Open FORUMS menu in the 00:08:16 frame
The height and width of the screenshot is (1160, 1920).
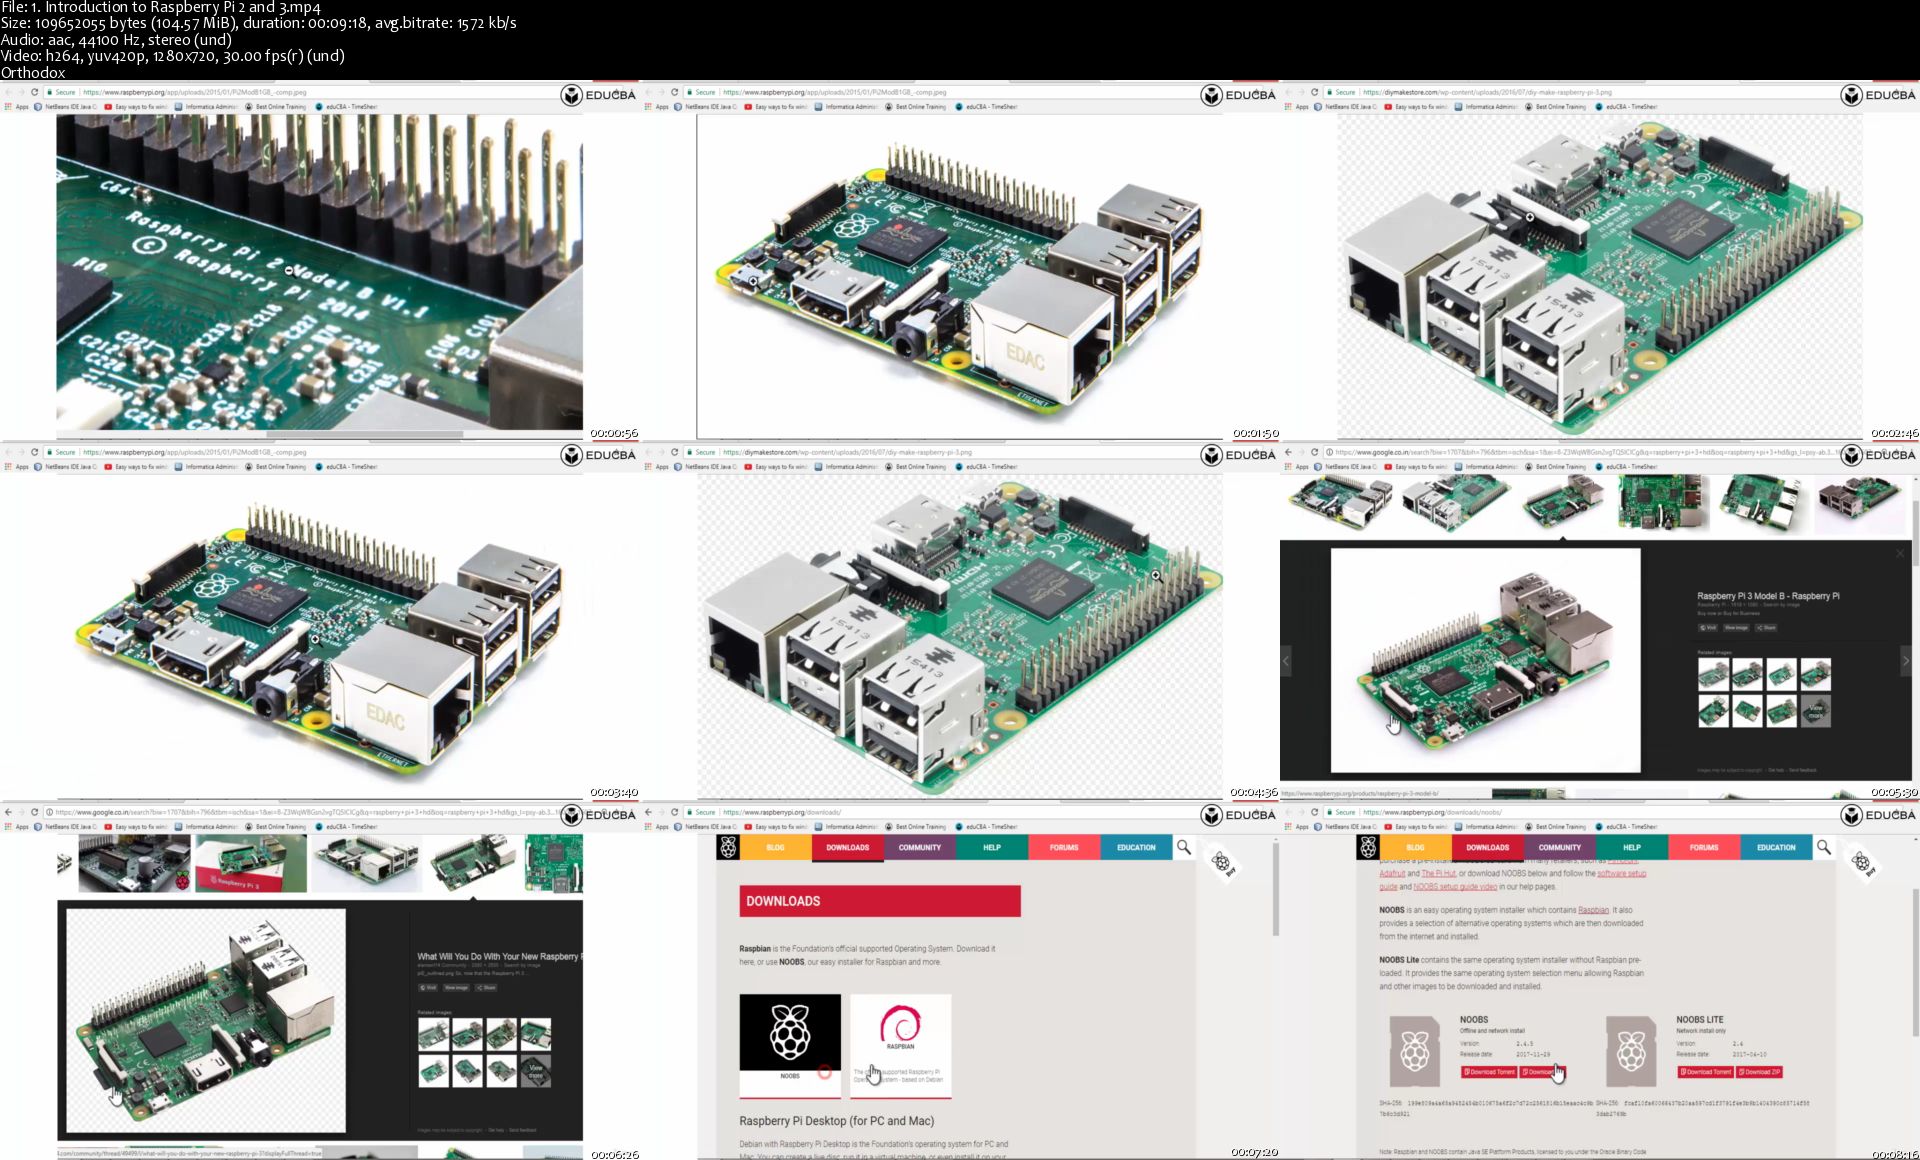1704,847
